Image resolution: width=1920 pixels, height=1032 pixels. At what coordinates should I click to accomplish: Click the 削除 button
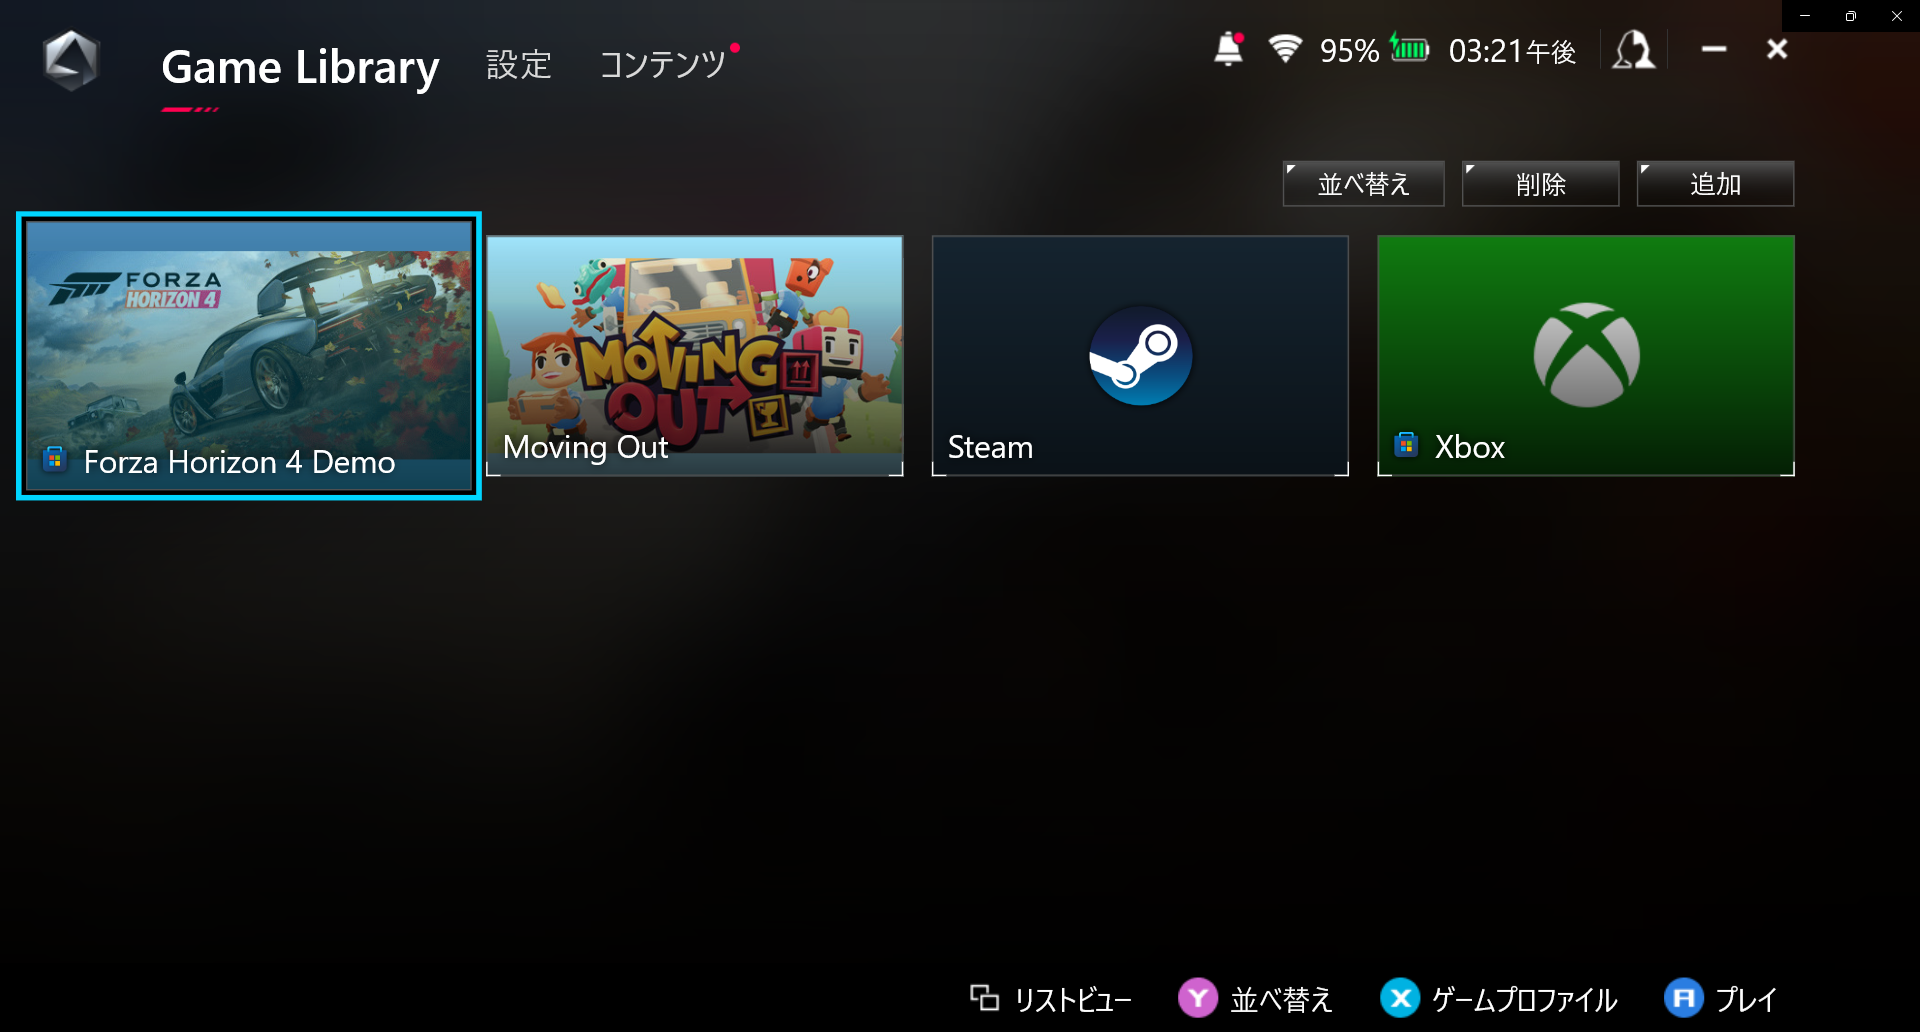click(1541, 184)
